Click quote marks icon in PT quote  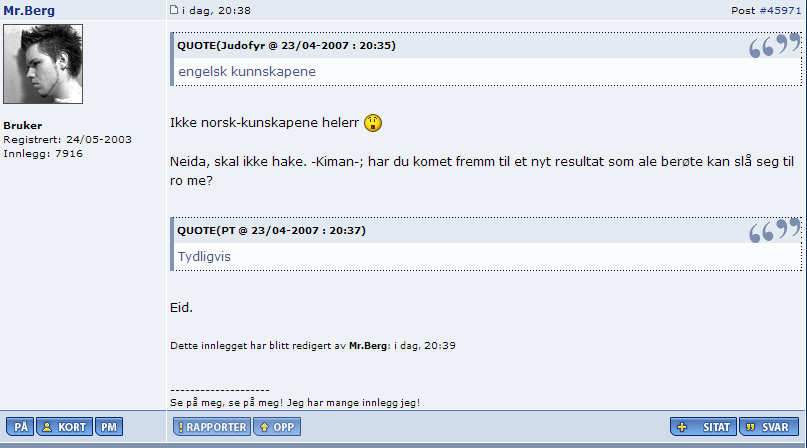click(775, 230)
